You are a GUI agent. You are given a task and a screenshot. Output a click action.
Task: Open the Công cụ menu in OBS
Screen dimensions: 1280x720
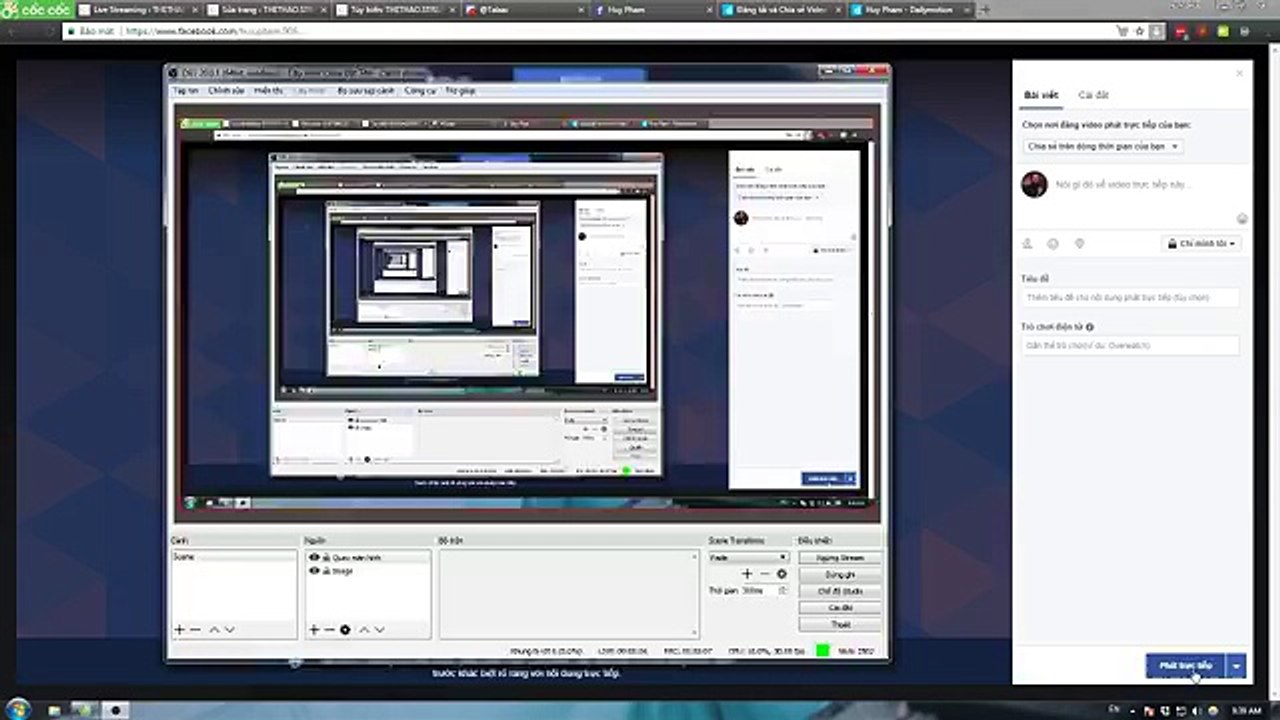click(420, 90)
